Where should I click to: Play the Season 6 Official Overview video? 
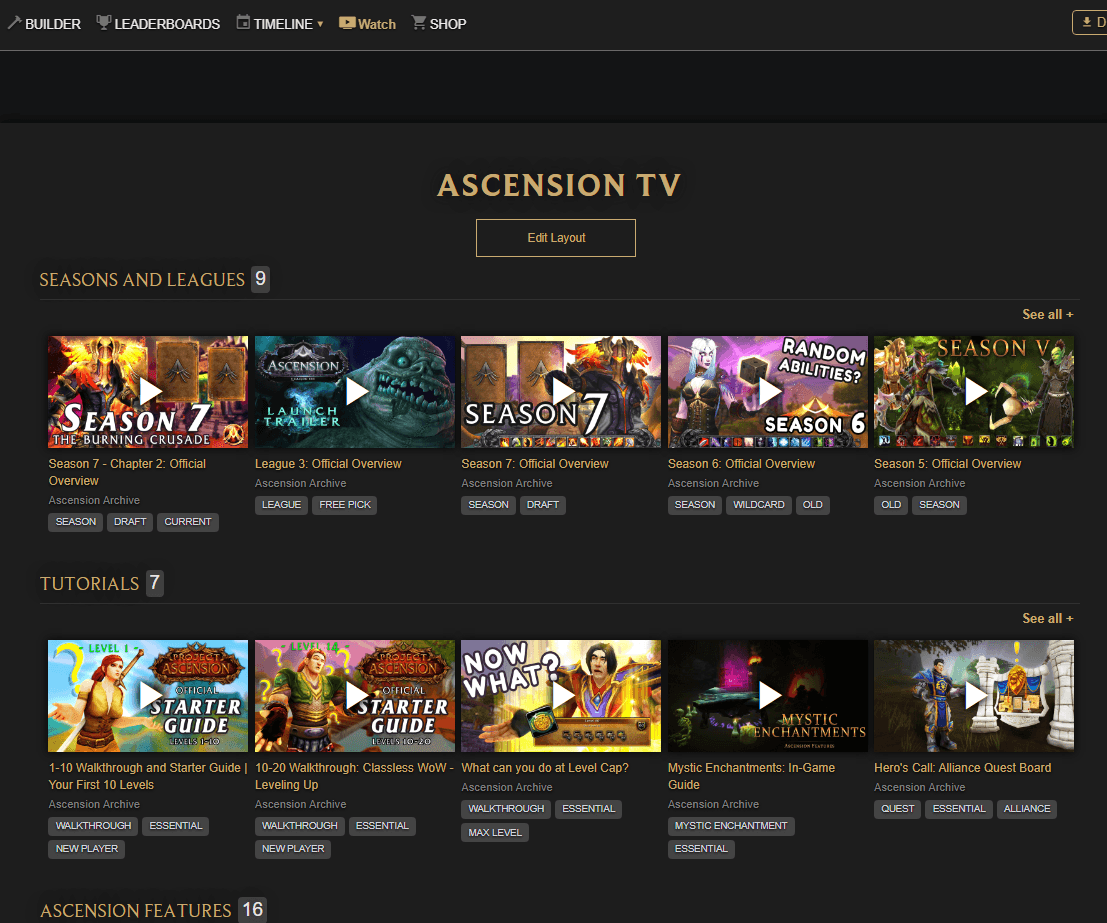(768, 391)
